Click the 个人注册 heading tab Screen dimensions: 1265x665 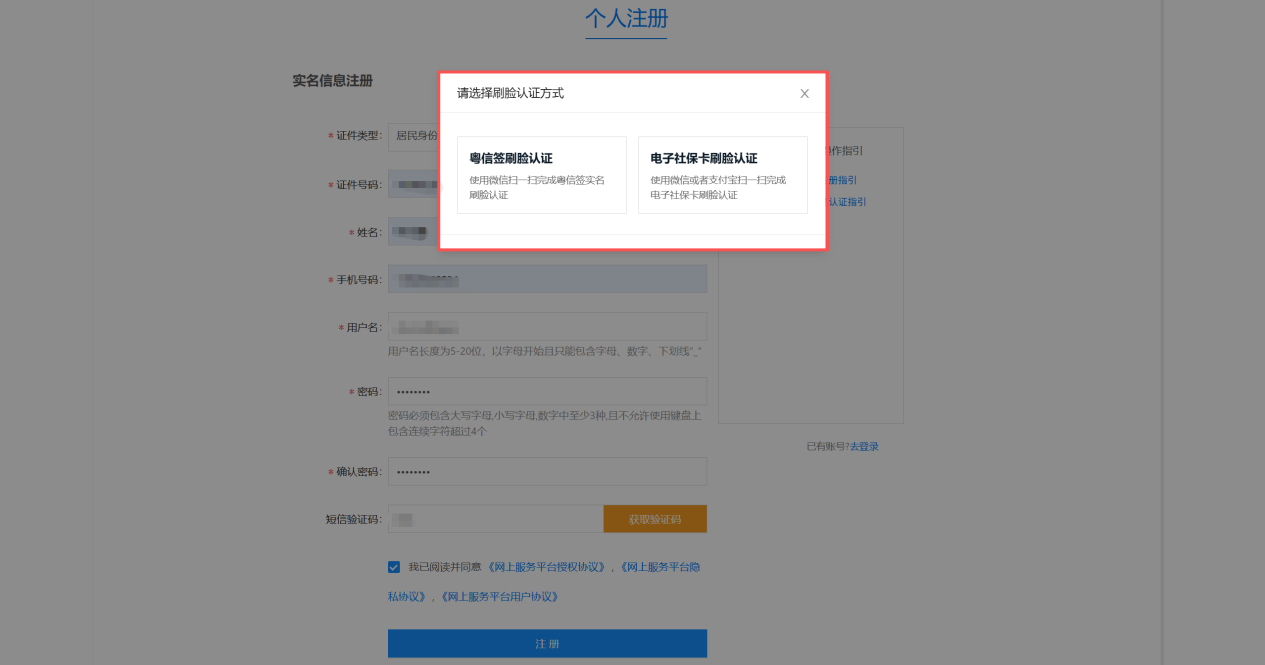pos(626,19)
